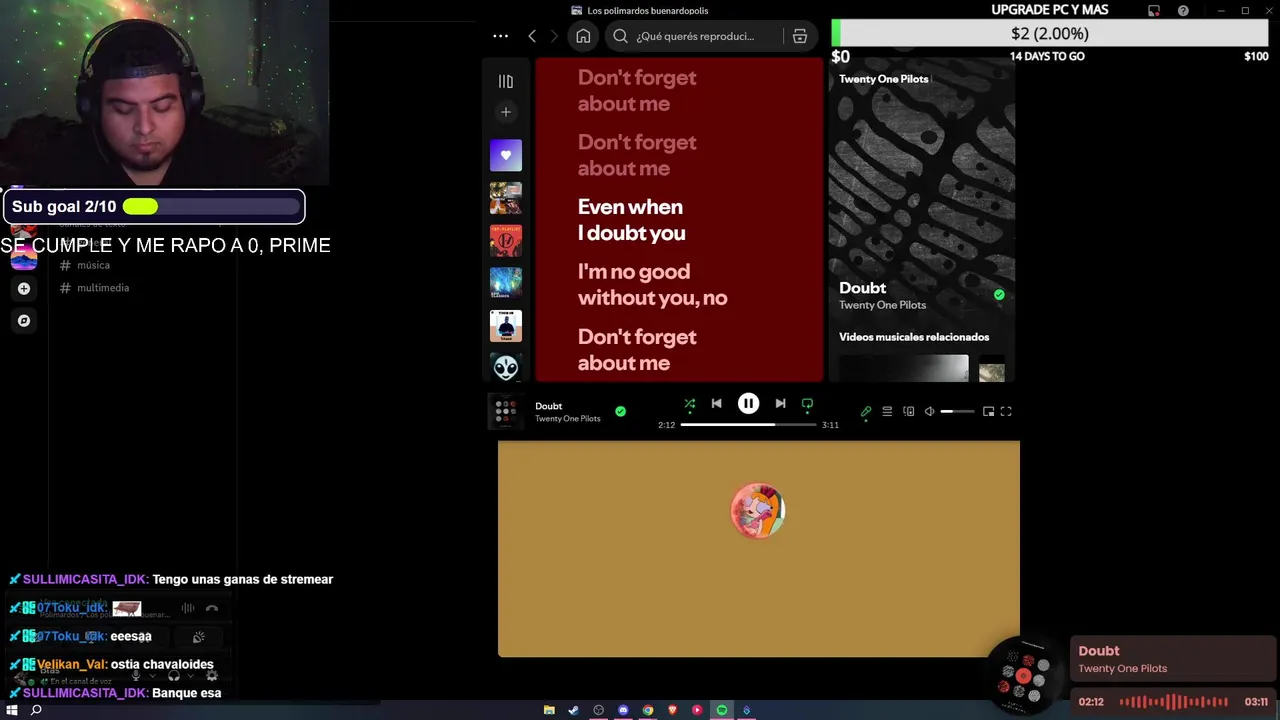This screenshot has height=720, width=1280.
Task: Open Liked Songs heart playlist
Action: tap(506, 155)
